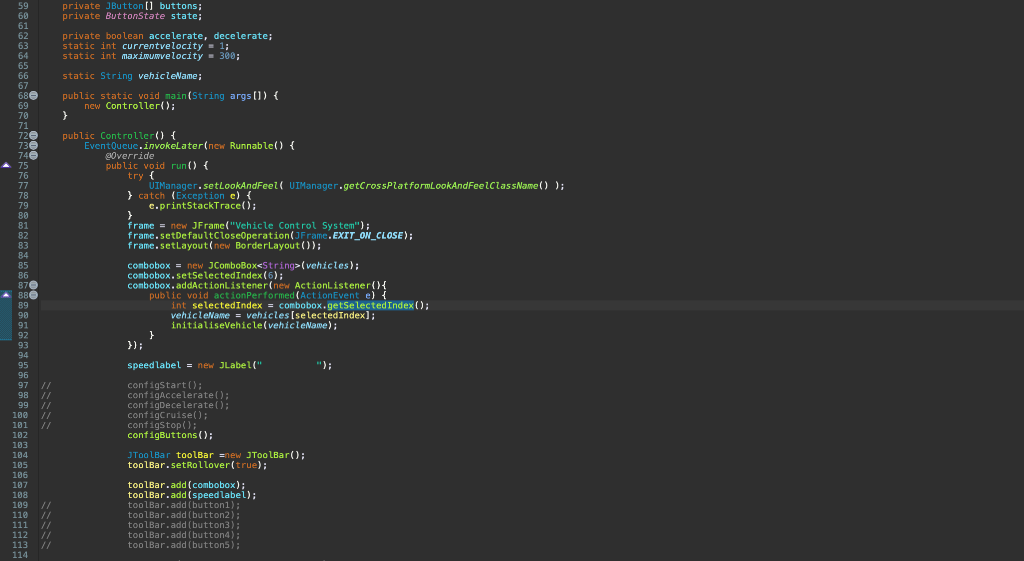The width and height of the screenshot is (1024, 561).
Task: Click the maximumvelocity field declaration
Action: (162, 56)
